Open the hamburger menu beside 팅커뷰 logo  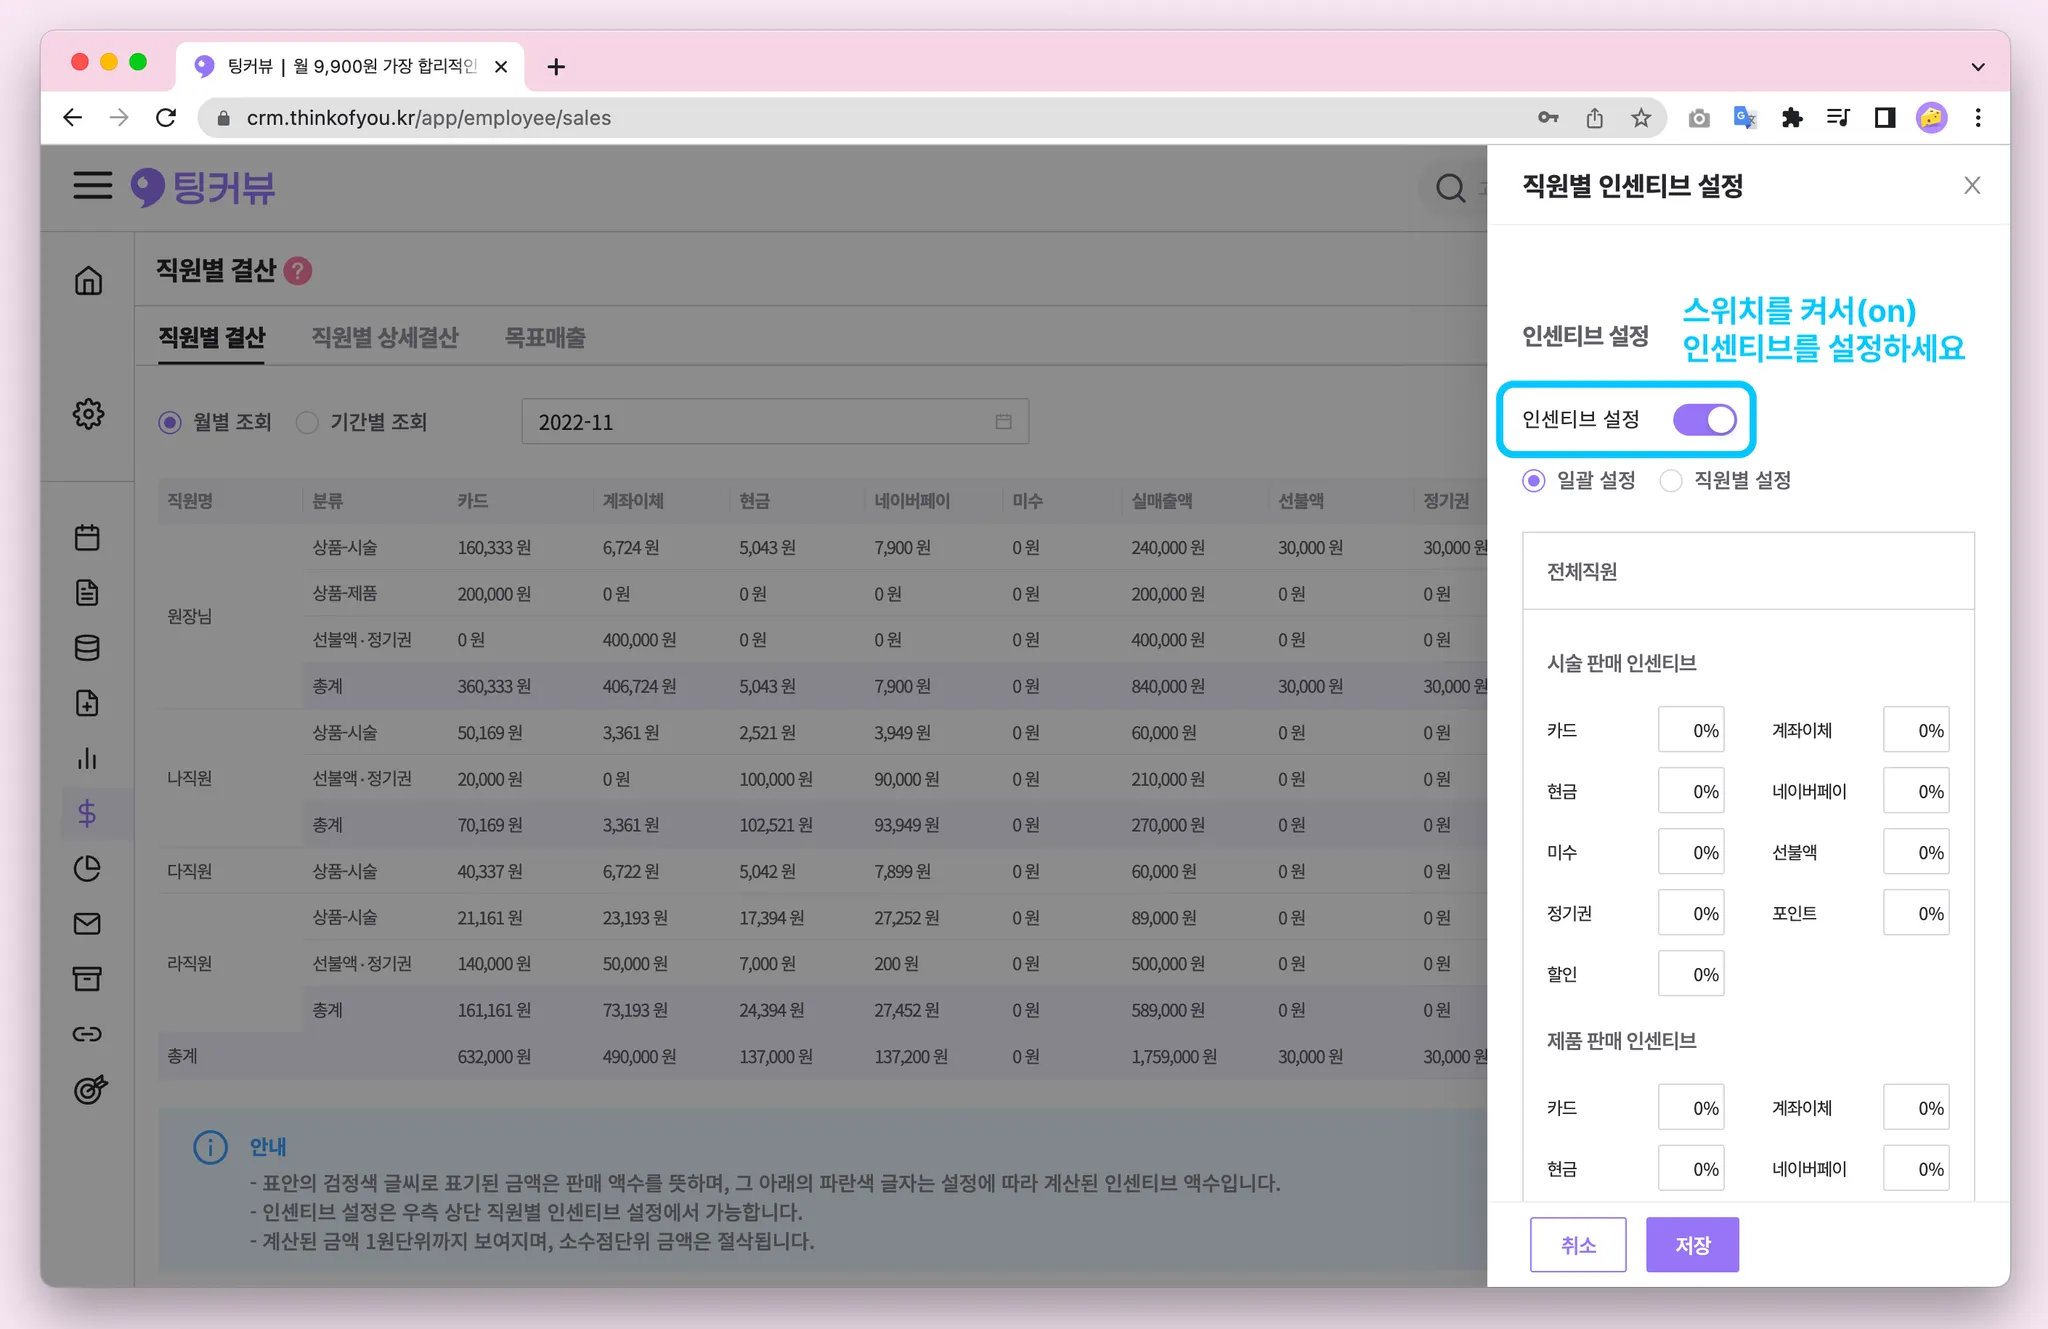[92, 186]
